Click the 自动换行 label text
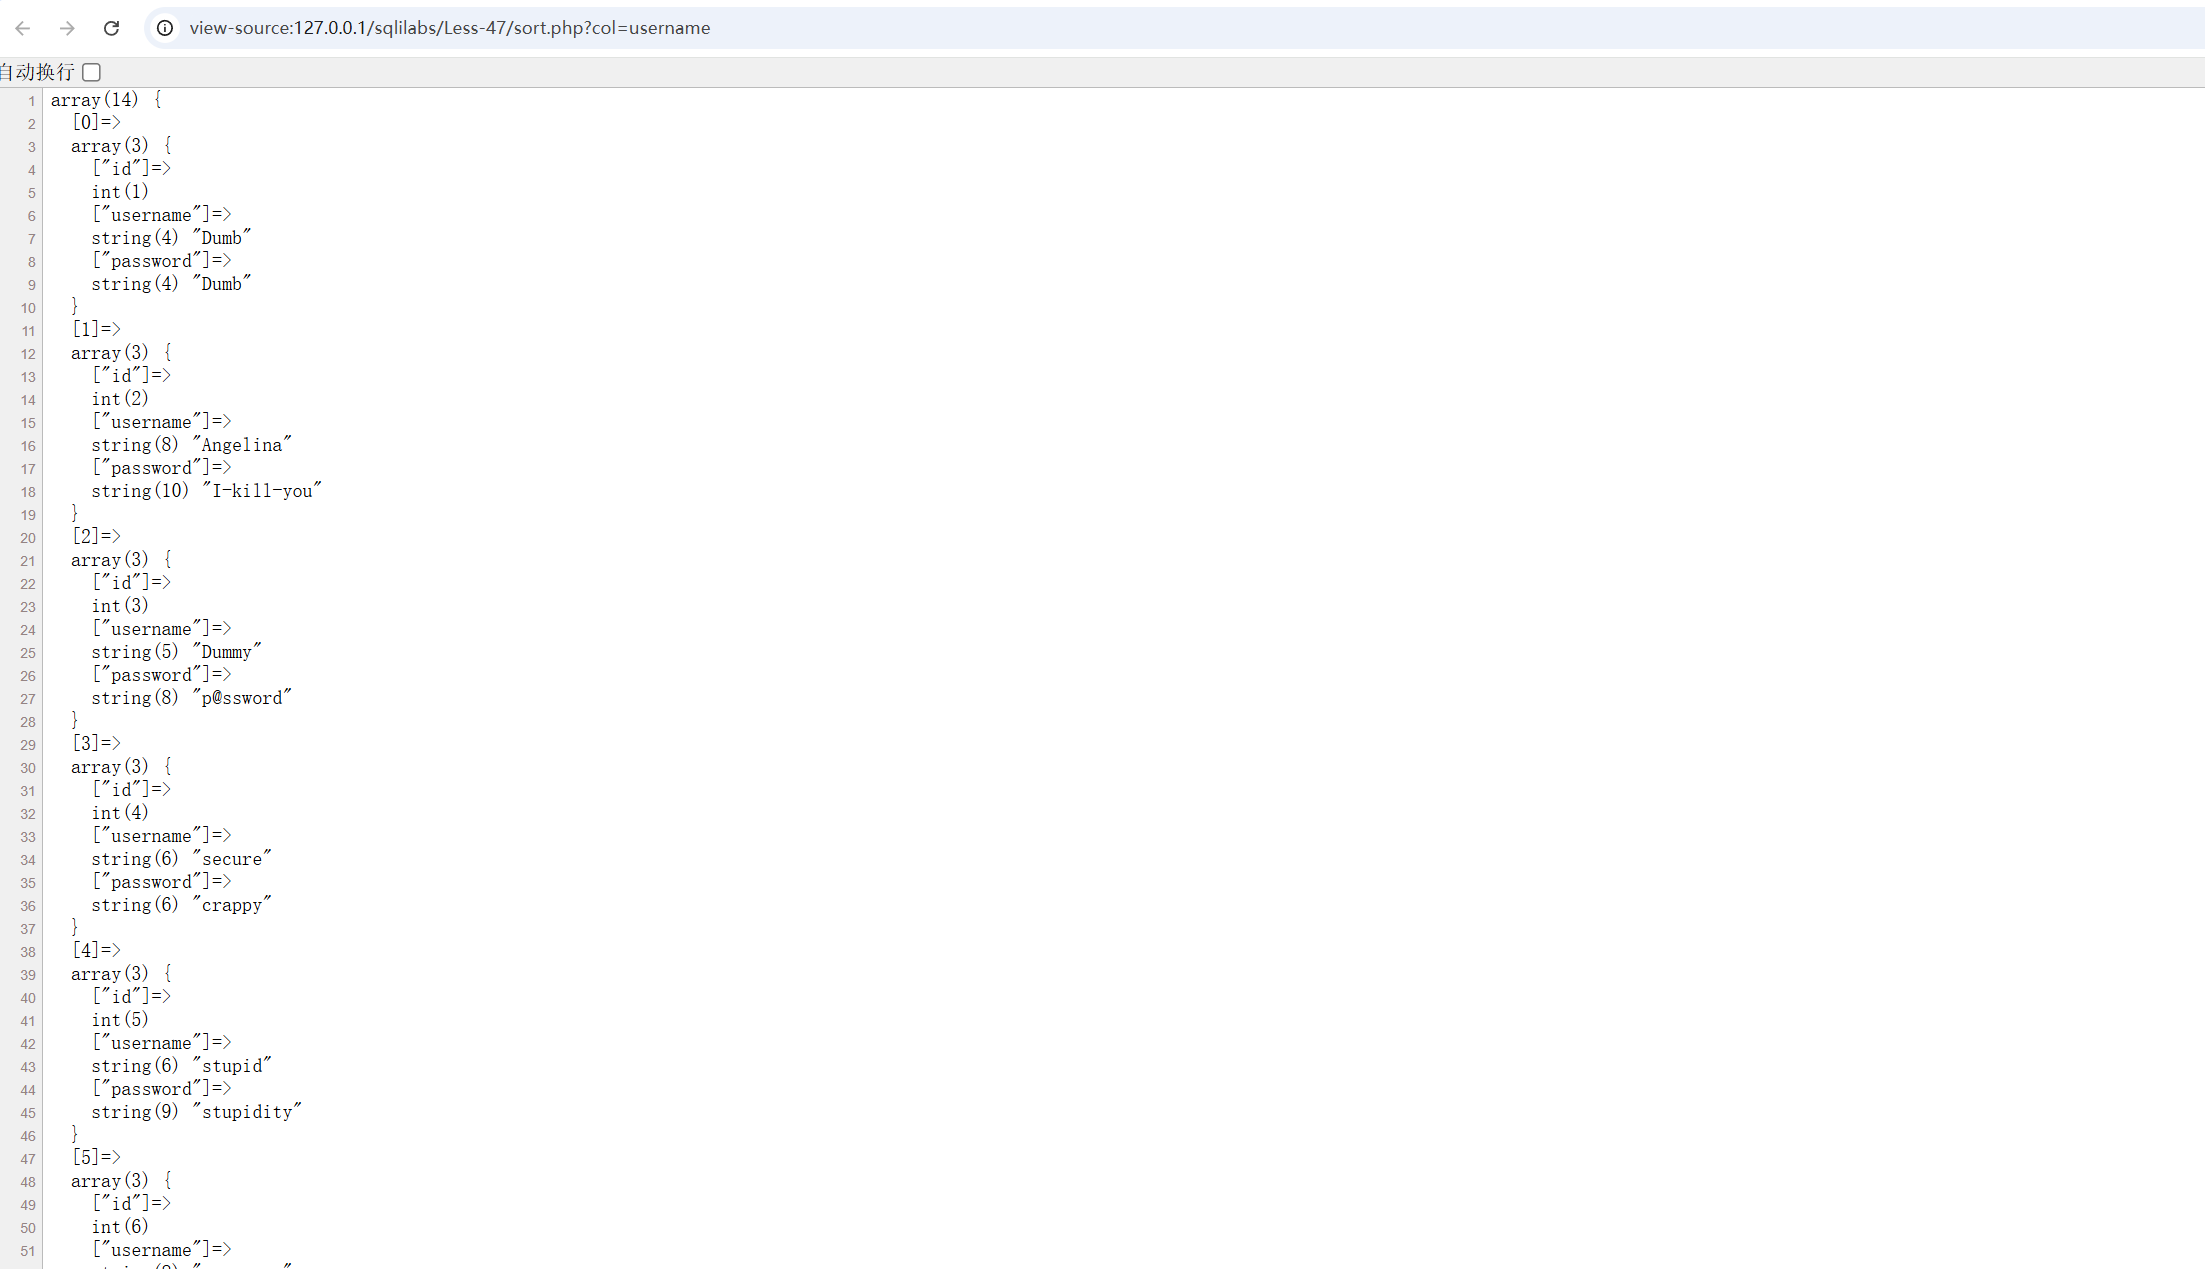Image resolution: width=2205 pixels, height=1269 pixels. [x=37, y=72]
